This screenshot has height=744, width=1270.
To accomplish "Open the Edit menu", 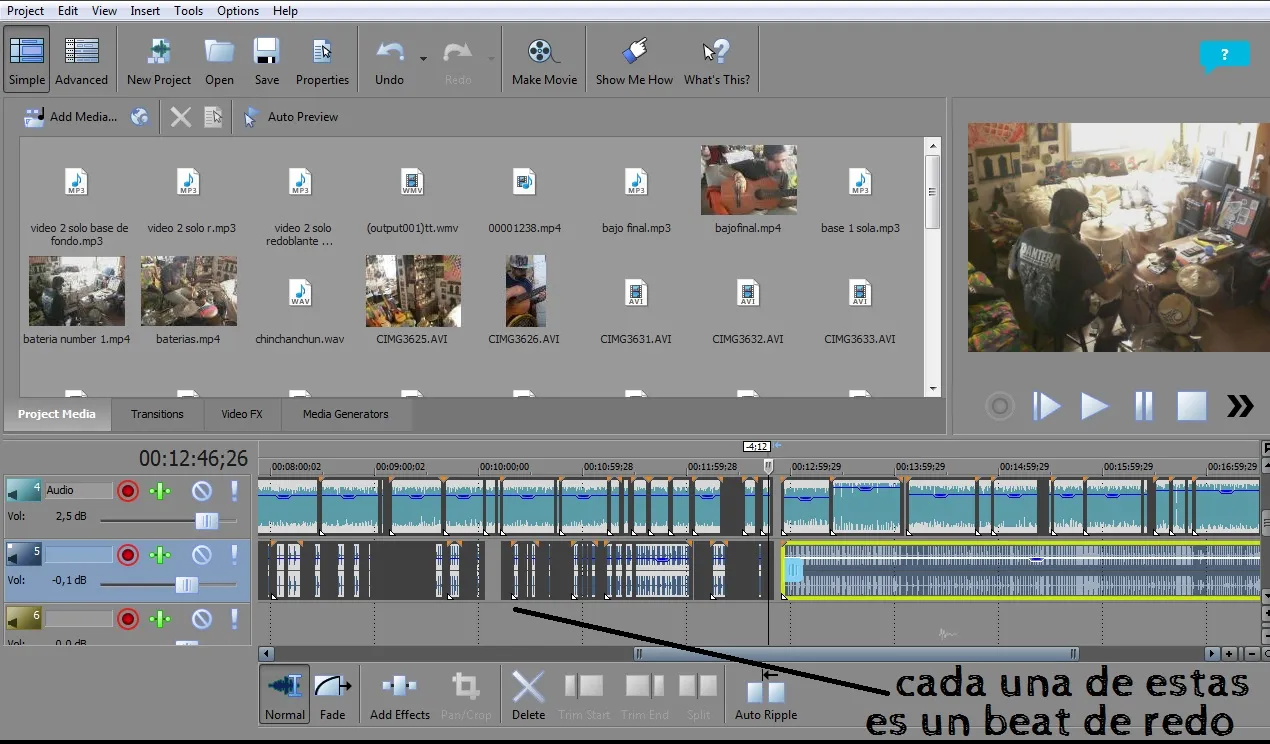I will click(x=68, y=11).
